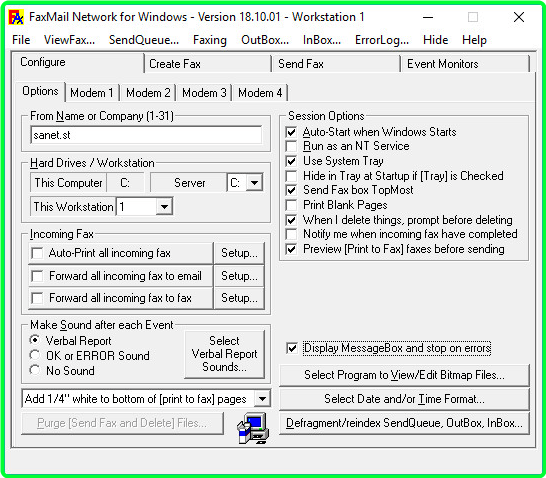Open the Help menu

[x=474, y=40]
